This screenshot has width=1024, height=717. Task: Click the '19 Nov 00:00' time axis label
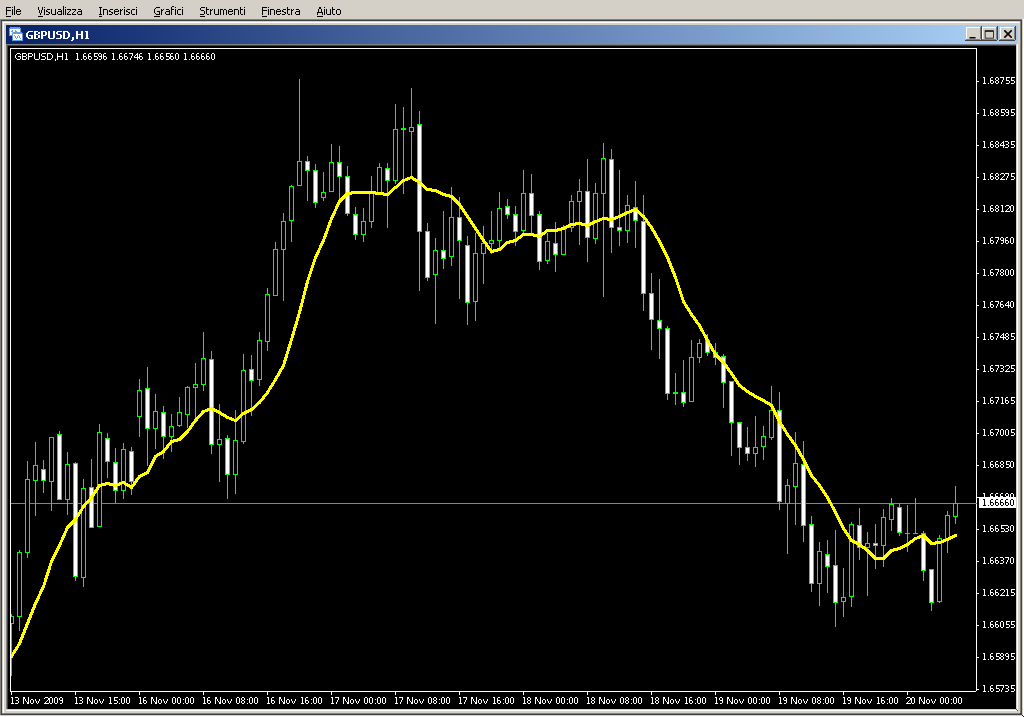[x=742, y=701]
